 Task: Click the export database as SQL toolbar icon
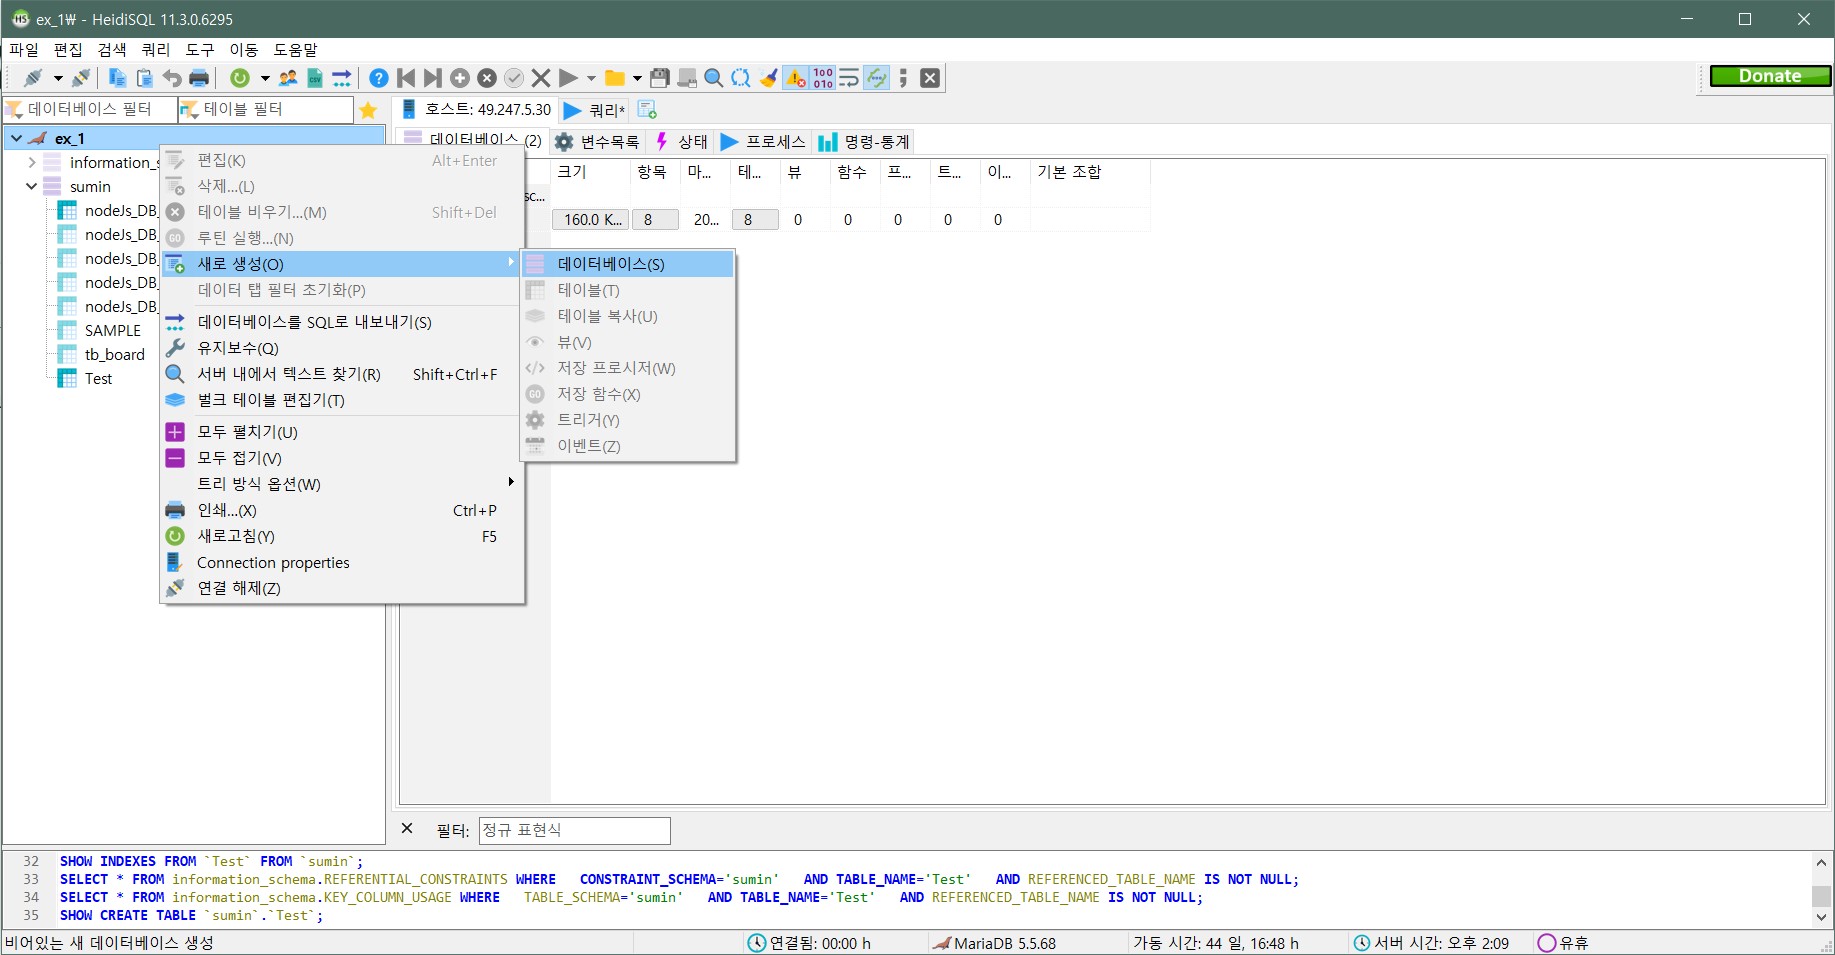click(x=342, y=78)
